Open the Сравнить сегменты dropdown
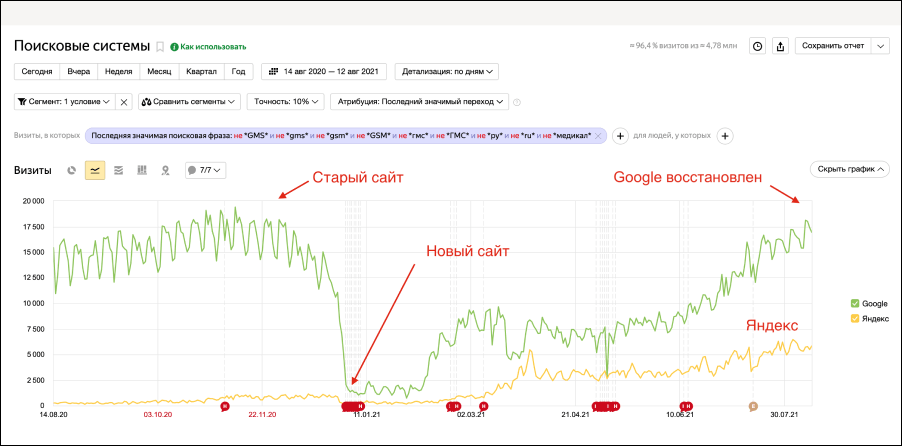902x446 pixels. pos(188,101)
